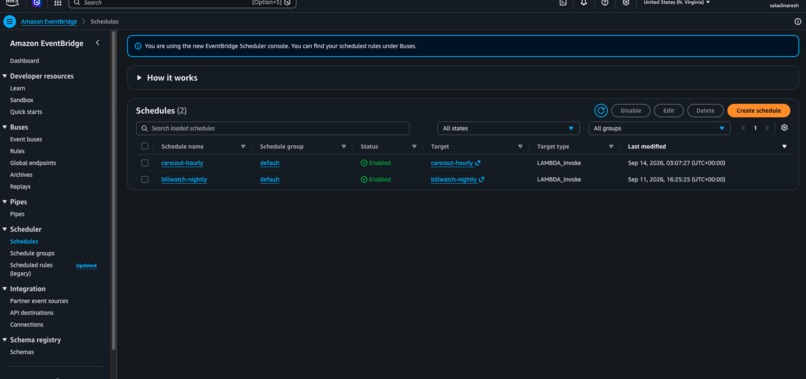Sort by Last modified column
The image size is (806, 379).
784,147
